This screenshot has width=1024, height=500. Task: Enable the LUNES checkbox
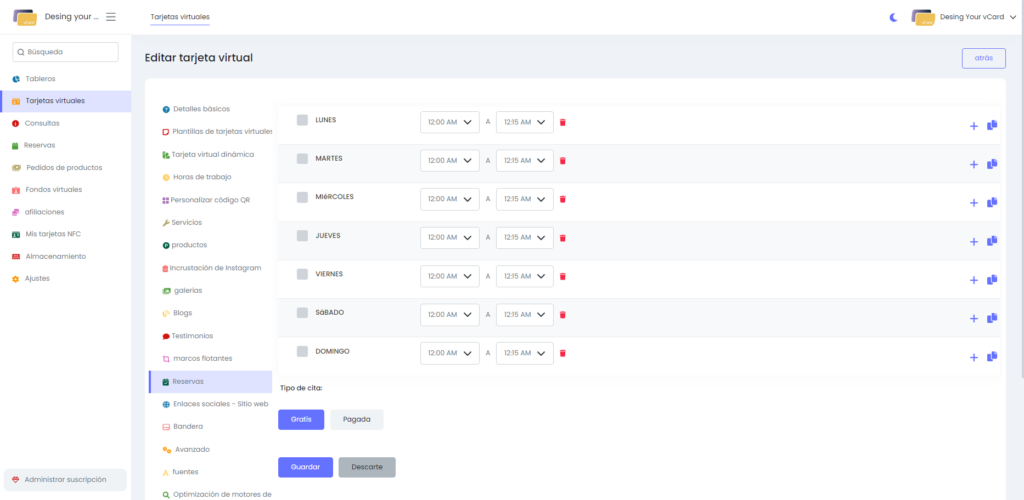(302, 120)
